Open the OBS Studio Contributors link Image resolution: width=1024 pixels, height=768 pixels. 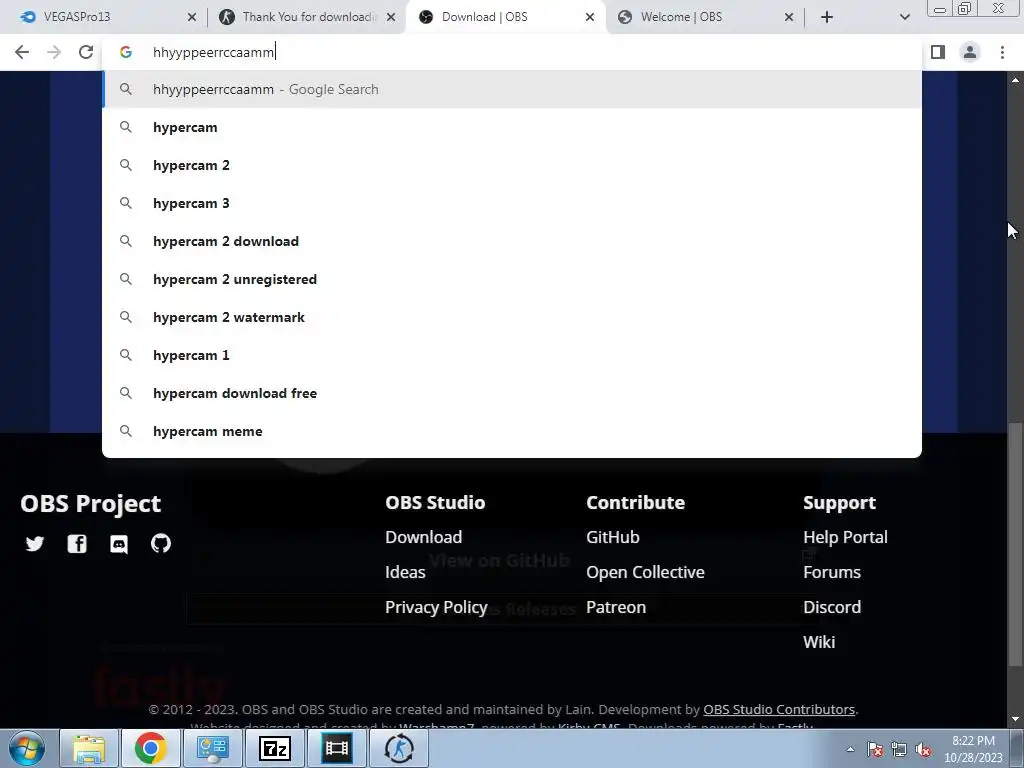(778, 709)
